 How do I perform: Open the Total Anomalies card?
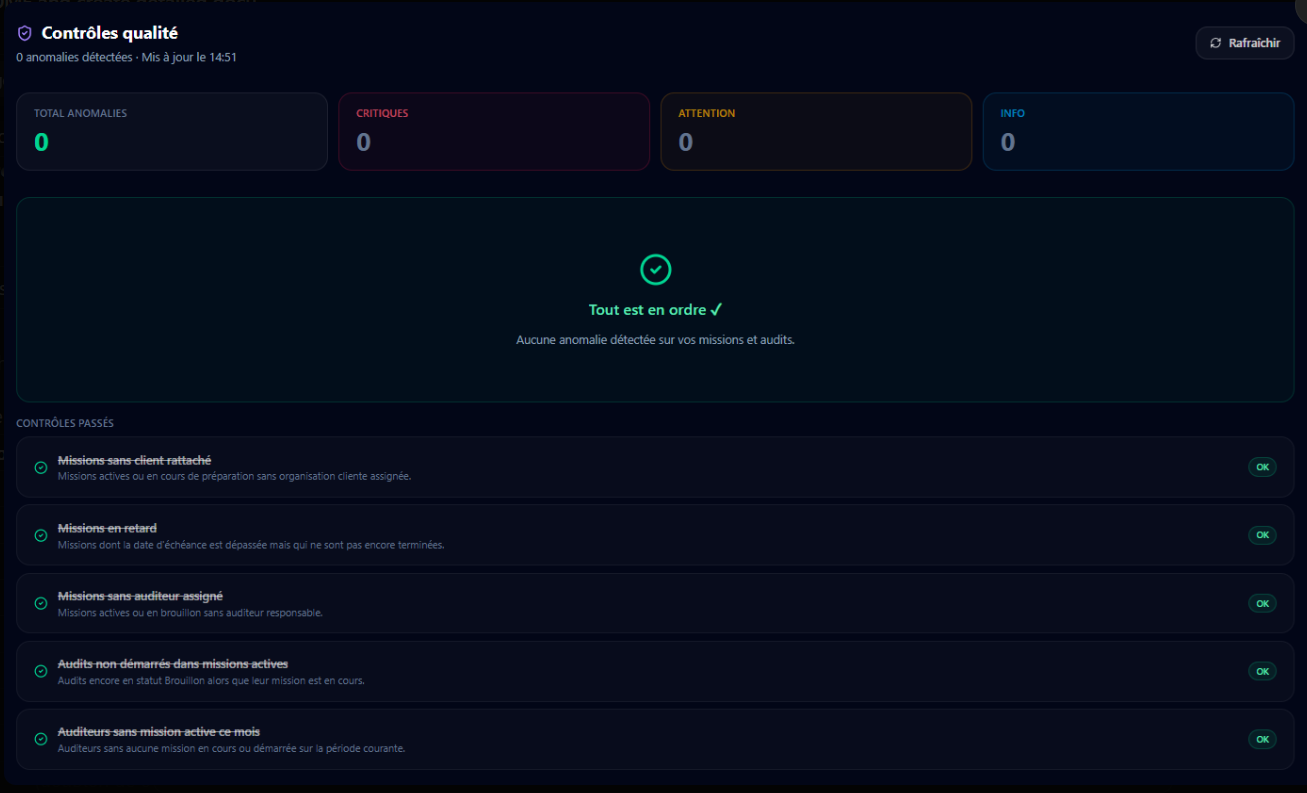[x=172, y=131]
